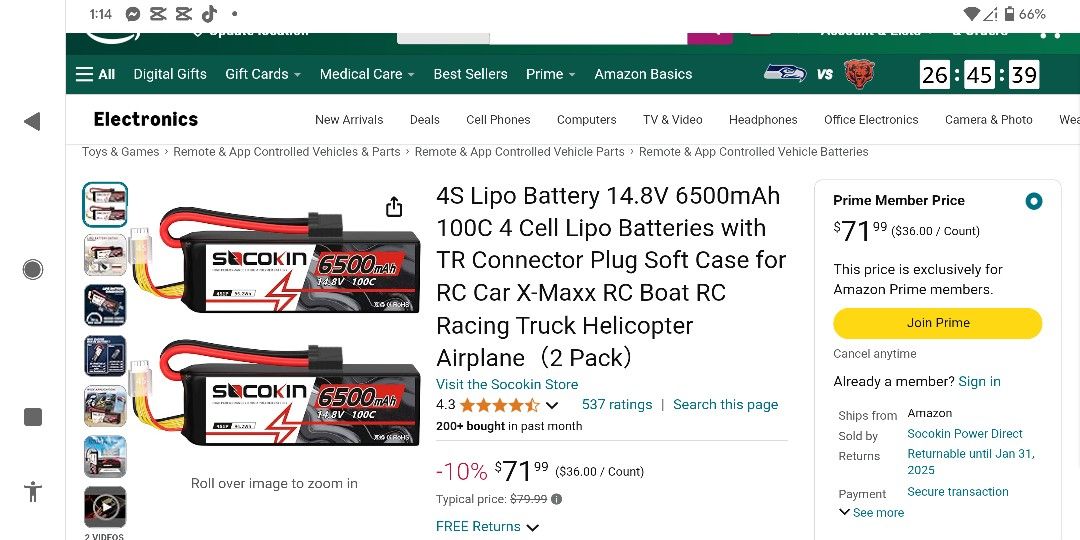
Task: Open the product videos thumbnail
Action: [105, 507]
